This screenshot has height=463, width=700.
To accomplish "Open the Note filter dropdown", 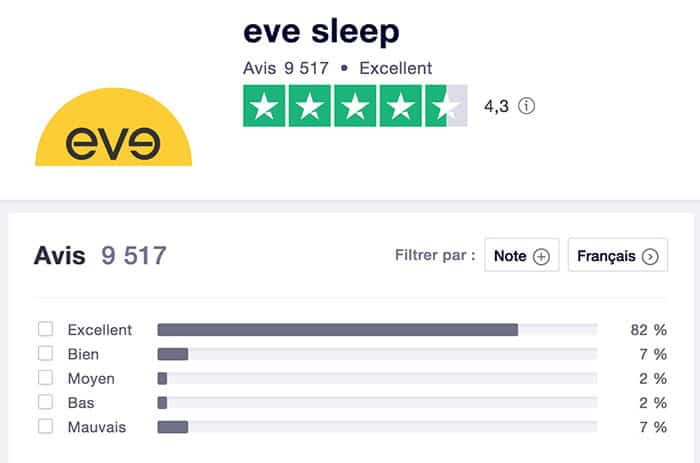I will (521, 256).
